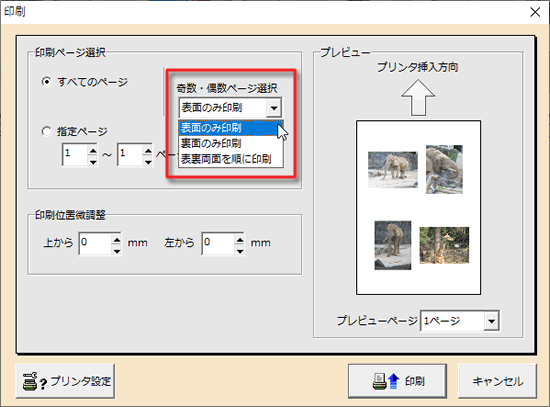The width and height of the screenshot is (550, 407).
Task: Click the printer insertion direction arrow
Action: (x=418, y=97)
